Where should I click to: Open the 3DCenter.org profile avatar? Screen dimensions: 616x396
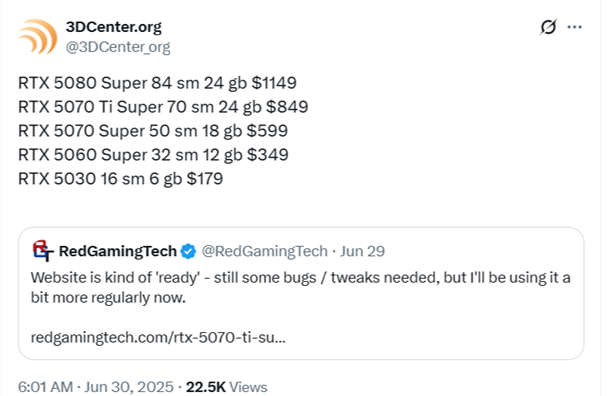[38, 37]
